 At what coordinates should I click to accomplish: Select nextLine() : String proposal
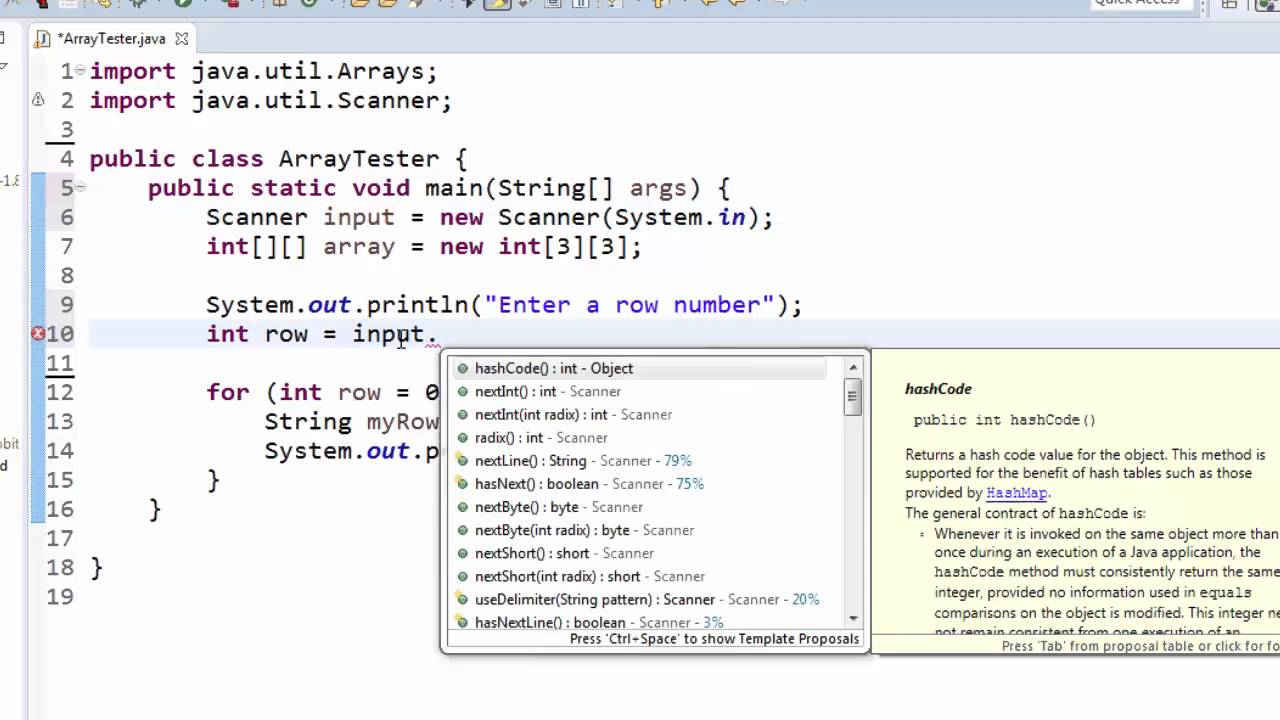[x=640, y=460]
